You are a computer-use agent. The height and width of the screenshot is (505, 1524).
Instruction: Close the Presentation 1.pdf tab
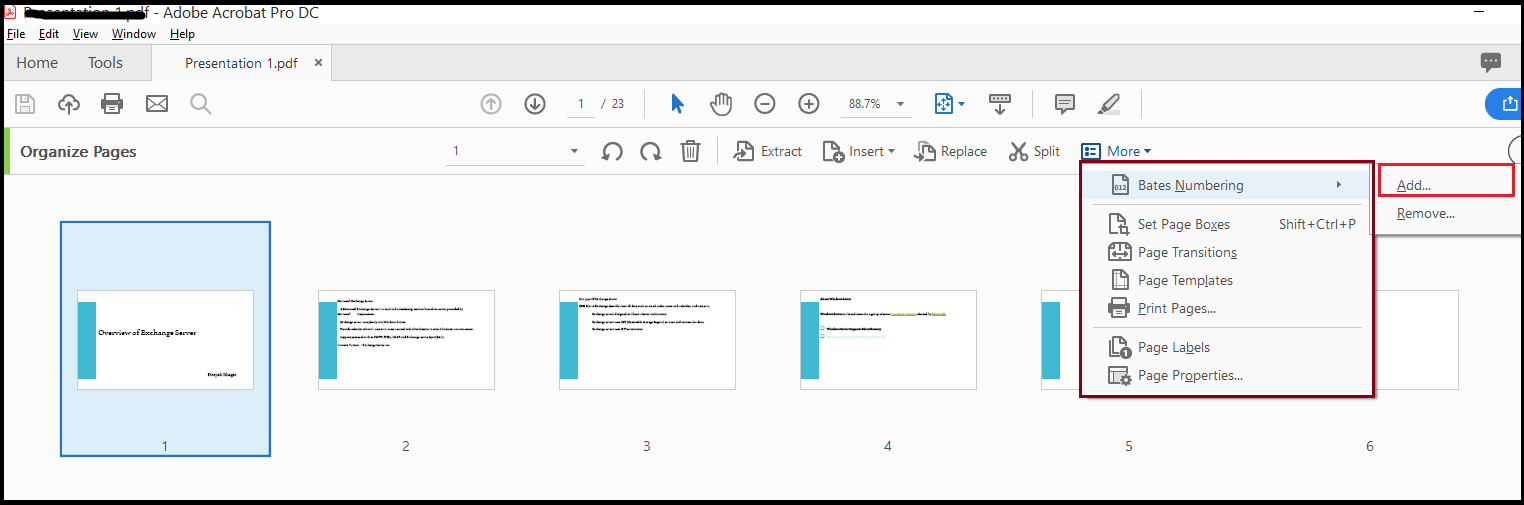click(x=318, y=62)
